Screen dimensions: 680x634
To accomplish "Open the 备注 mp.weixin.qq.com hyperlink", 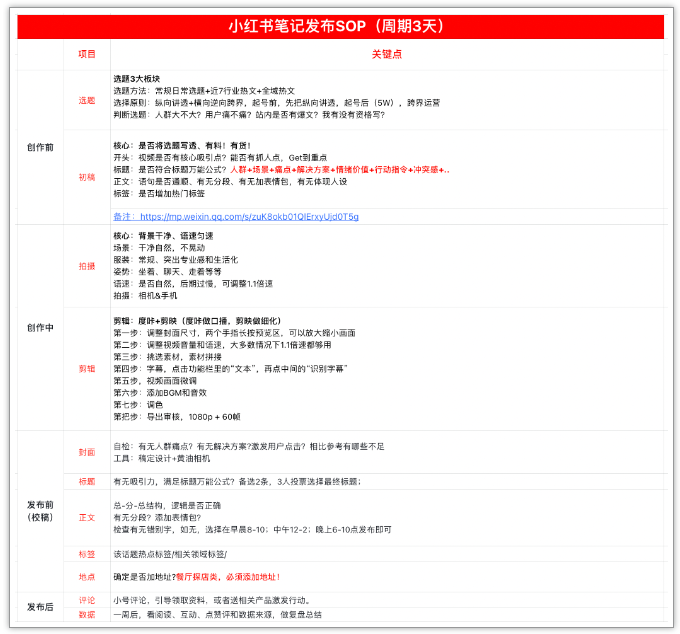I will coord(236,216).
